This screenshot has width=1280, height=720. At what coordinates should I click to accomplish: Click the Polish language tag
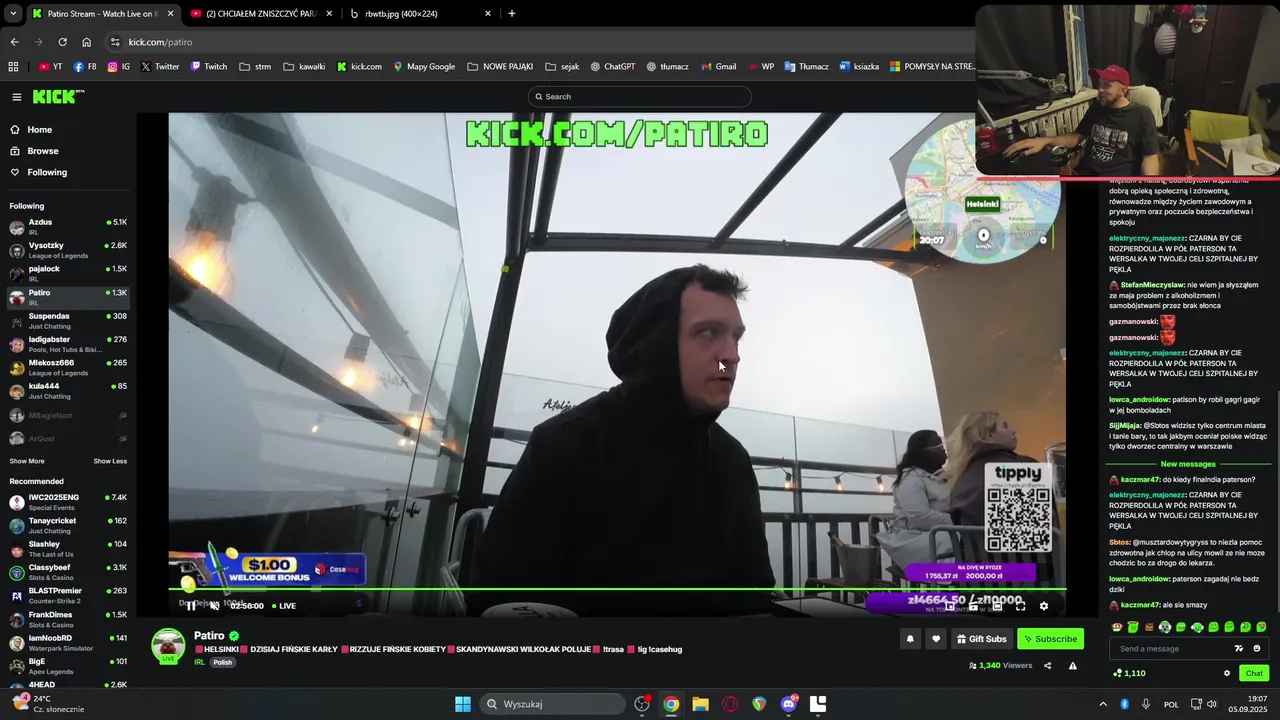(x=222, y=662)
